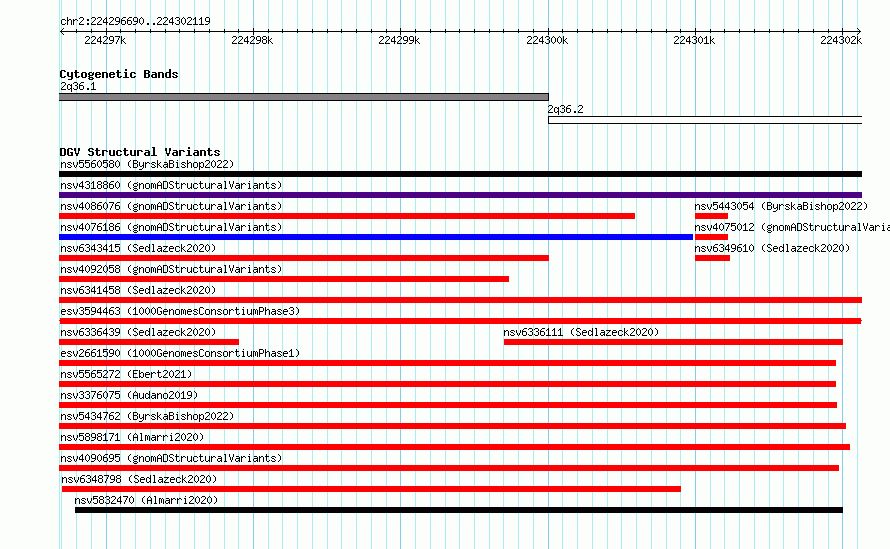The image size is (890, 549).
Task: Click the nsv4075012 gnomAD variant label
Action: (792, 227)
